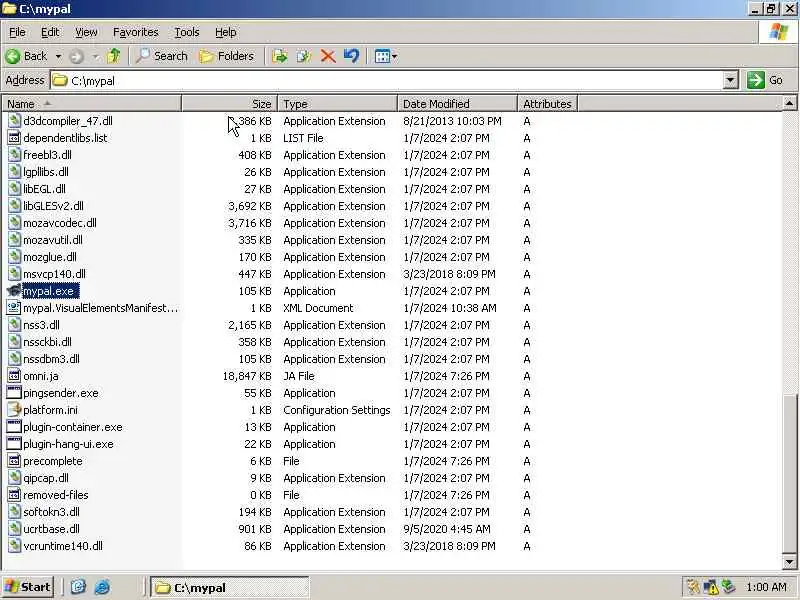Image resolution: width=800 pixels, height=600 pixels.
Task: Click the Forward arrow icon
Action: [x=77, y=56]
